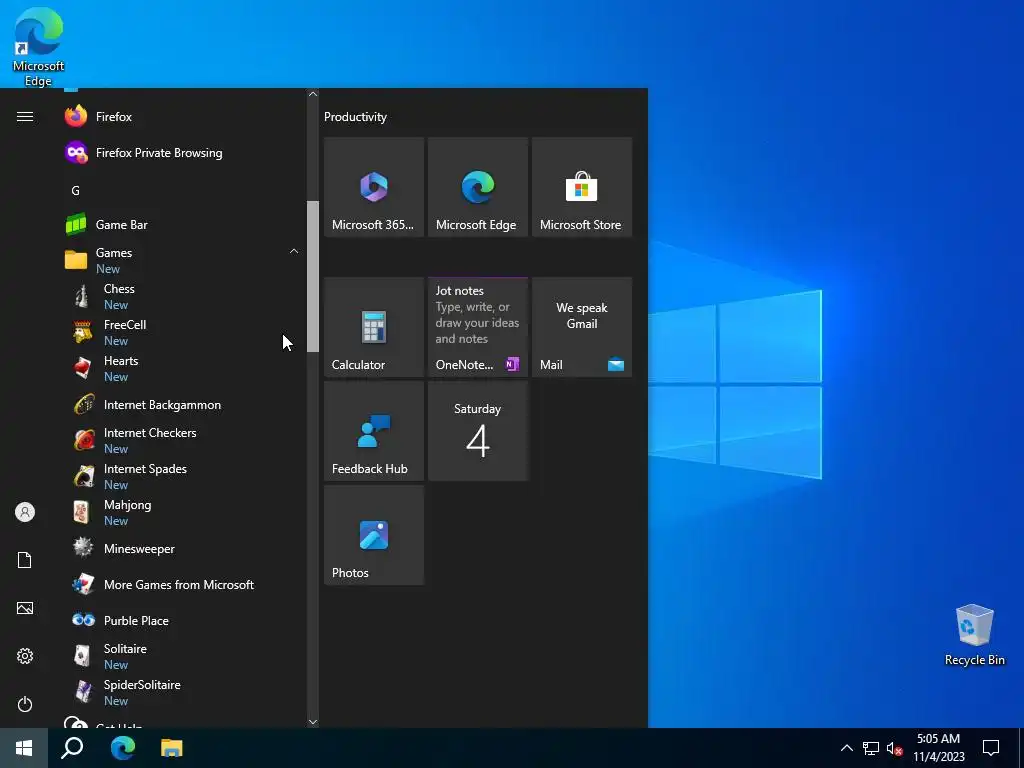This screenshot has width=1024, height=768.
Task: Click the app list scrollbar thumb
Action: point(313,276)
